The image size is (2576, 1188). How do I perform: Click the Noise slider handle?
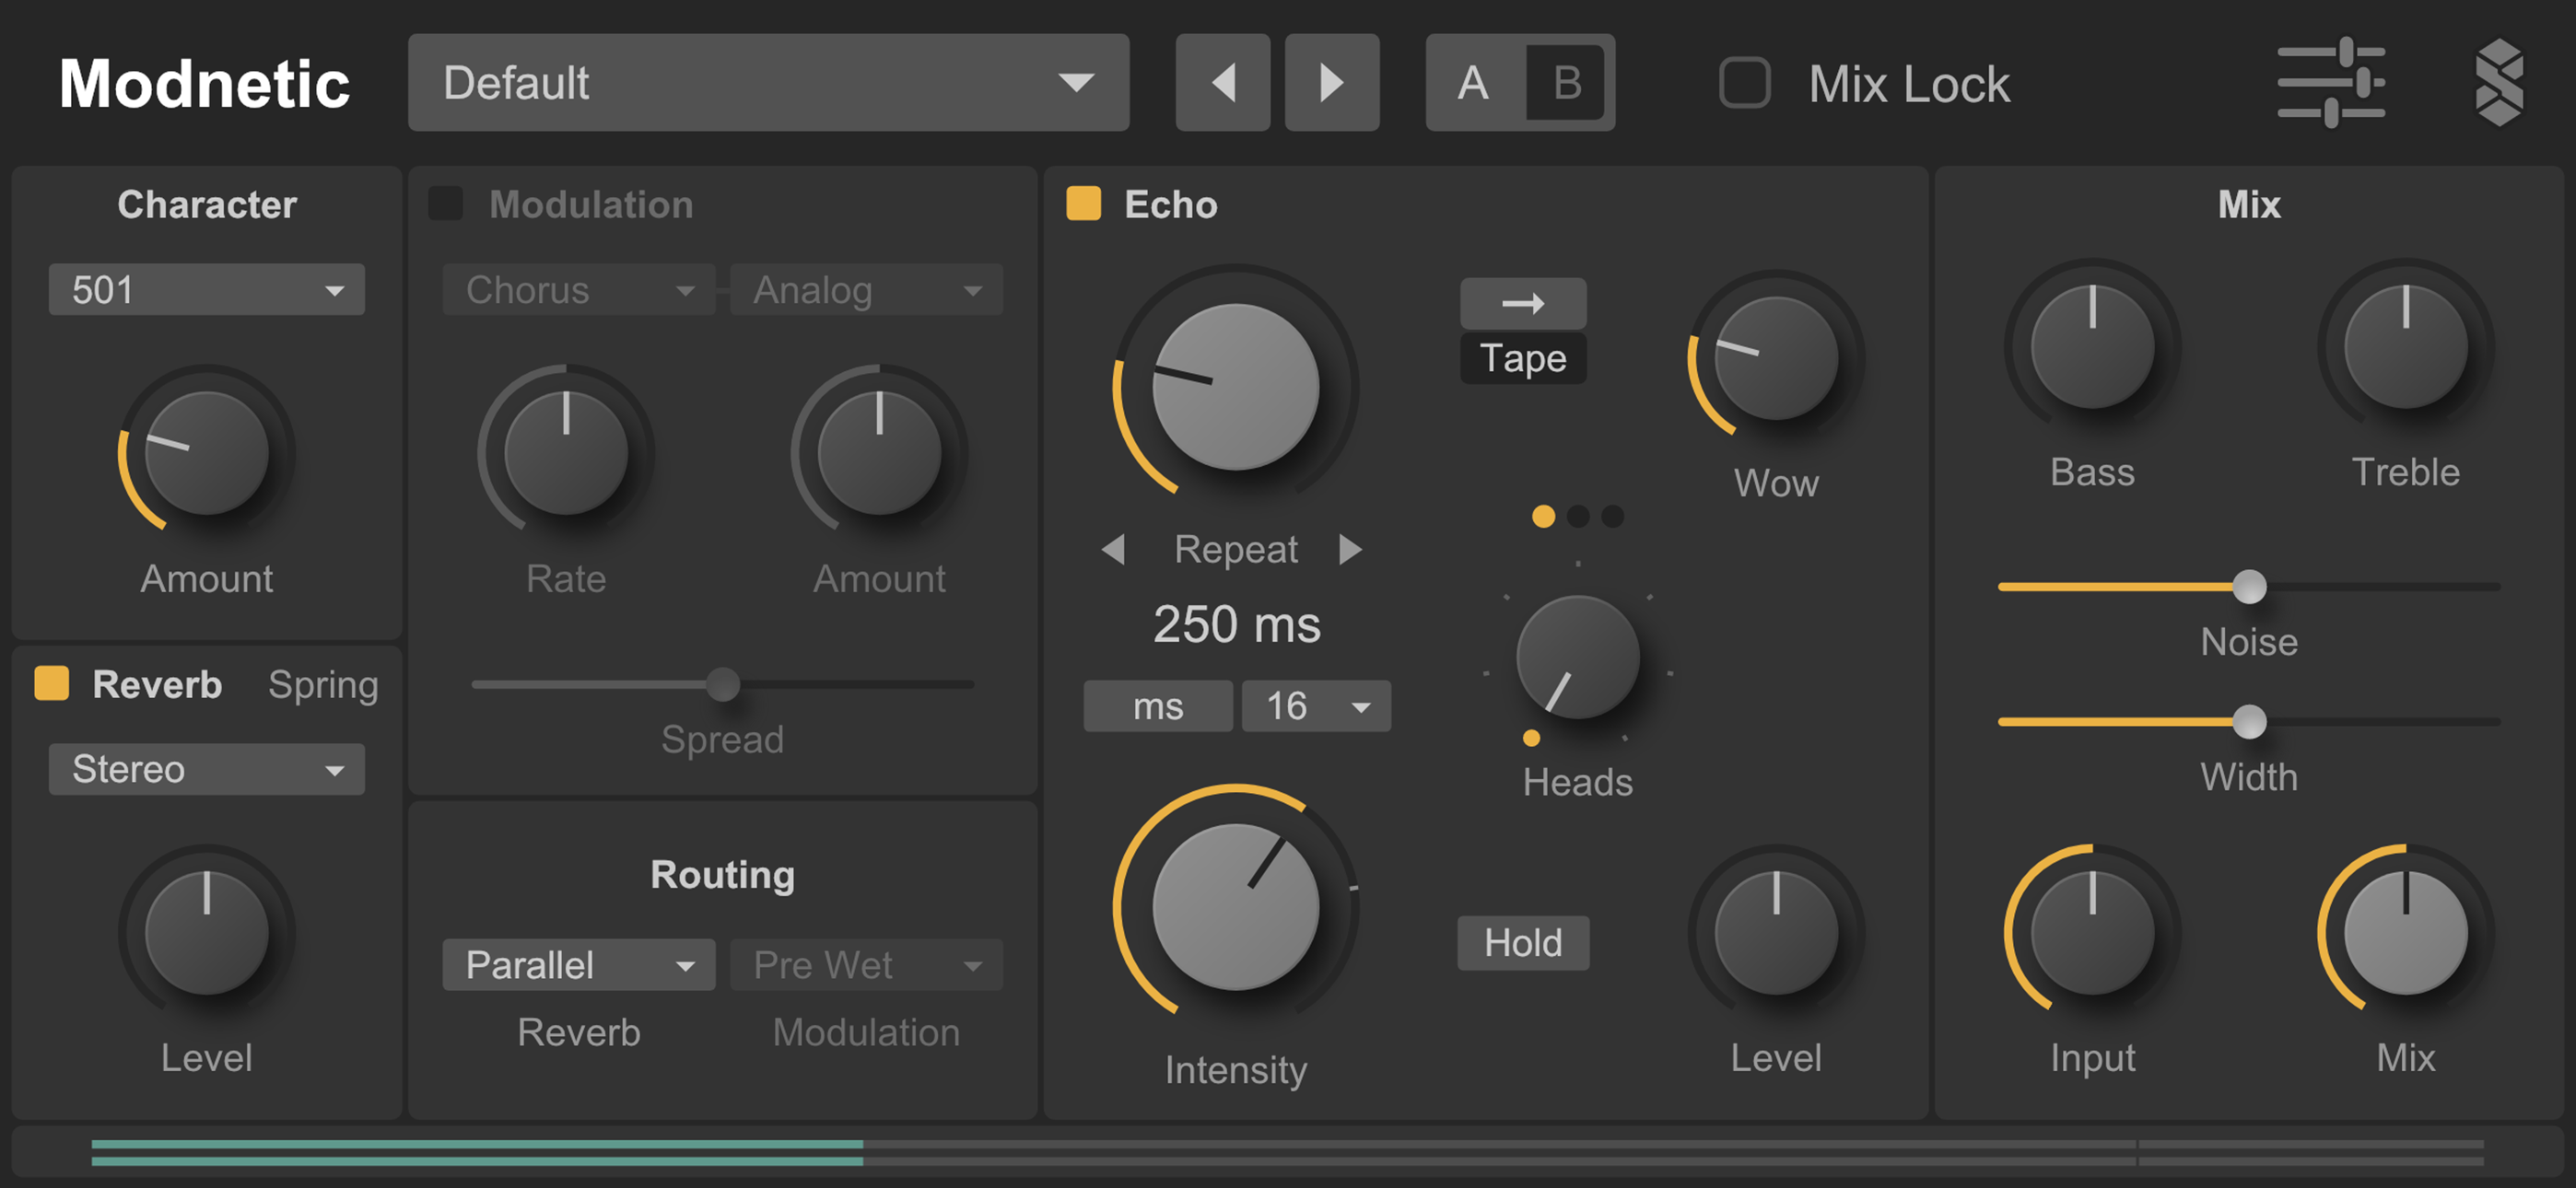tap(2249, 587)
